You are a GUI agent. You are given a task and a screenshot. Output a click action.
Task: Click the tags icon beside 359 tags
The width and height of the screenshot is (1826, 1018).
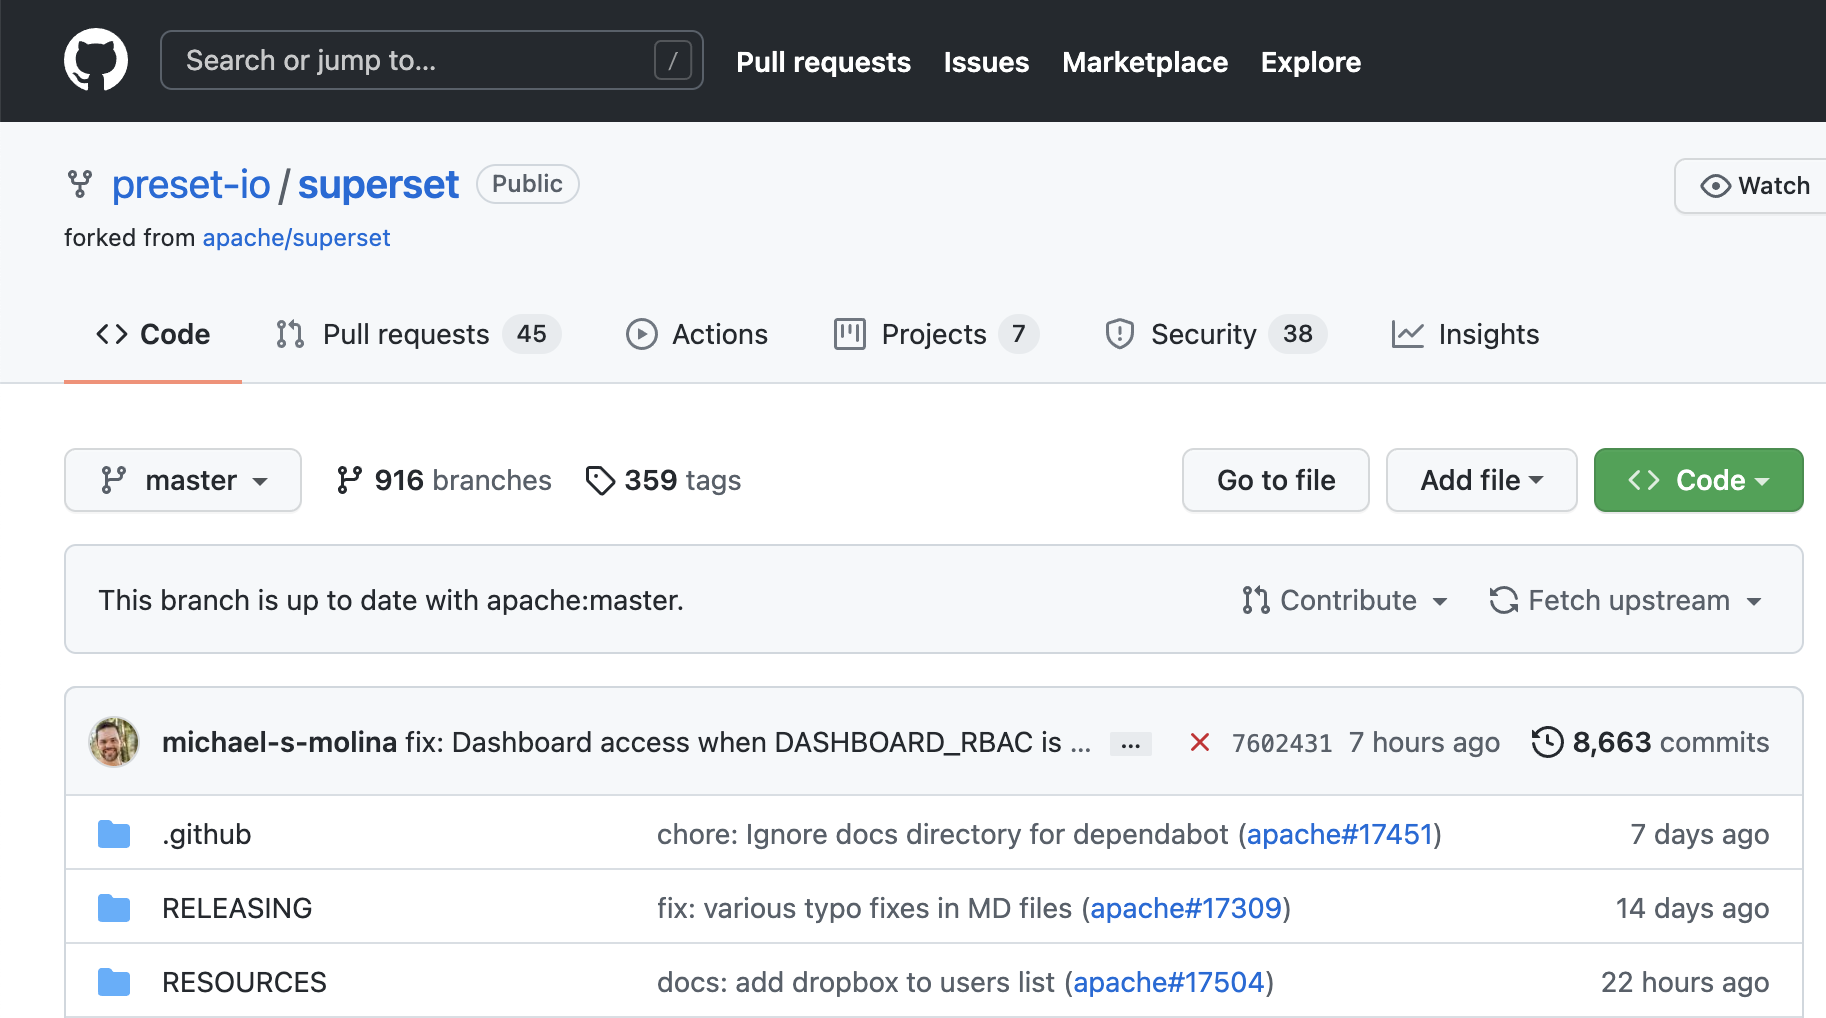tap(600, 481)
